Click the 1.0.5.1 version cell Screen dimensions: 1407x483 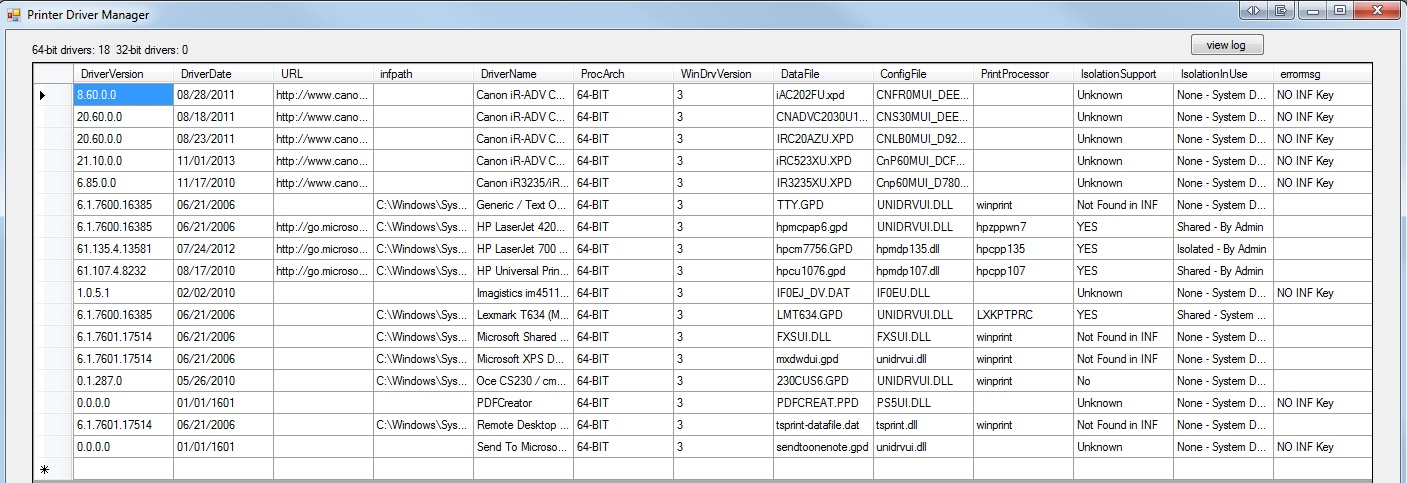click(x=123, y=293)
